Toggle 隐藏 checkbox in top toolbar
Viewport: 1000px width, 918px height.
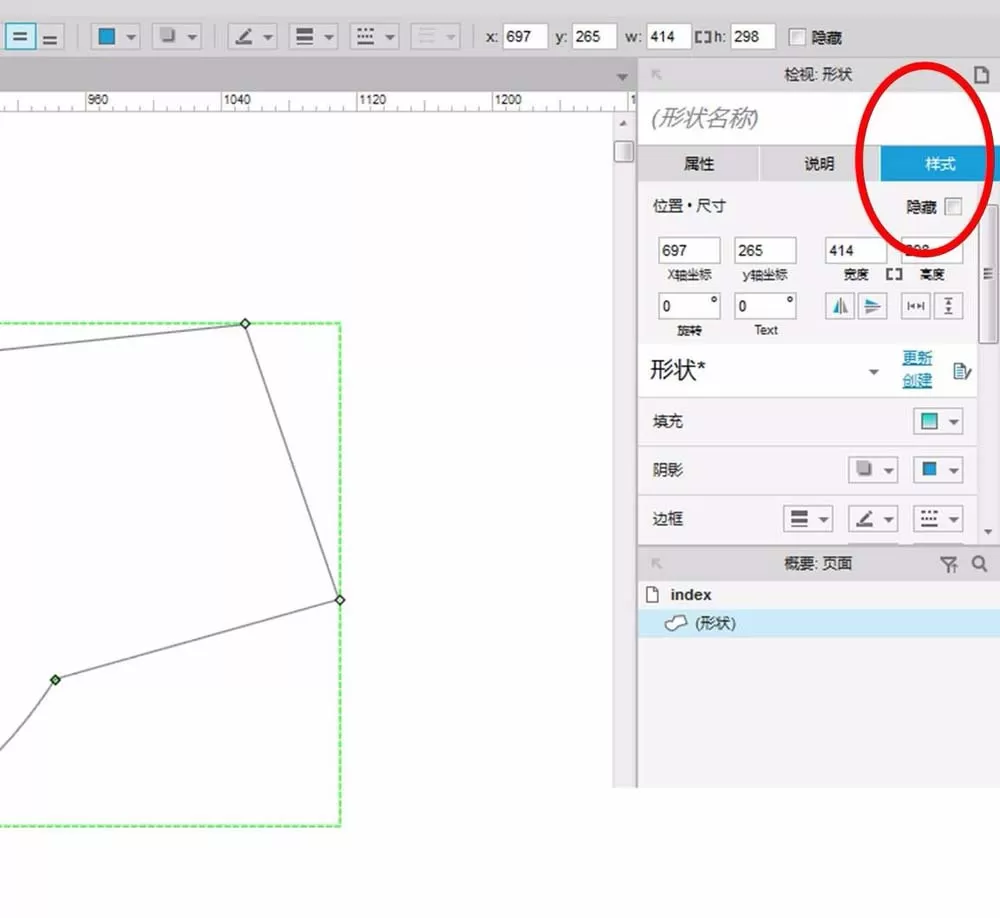point(797,37)
